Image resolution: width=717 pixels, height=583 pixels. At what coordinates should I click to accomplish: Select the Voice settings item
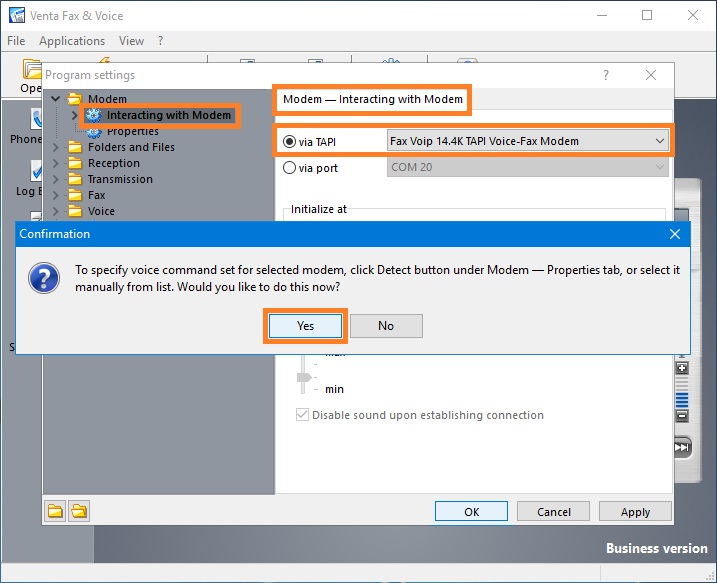coord(101,211)
